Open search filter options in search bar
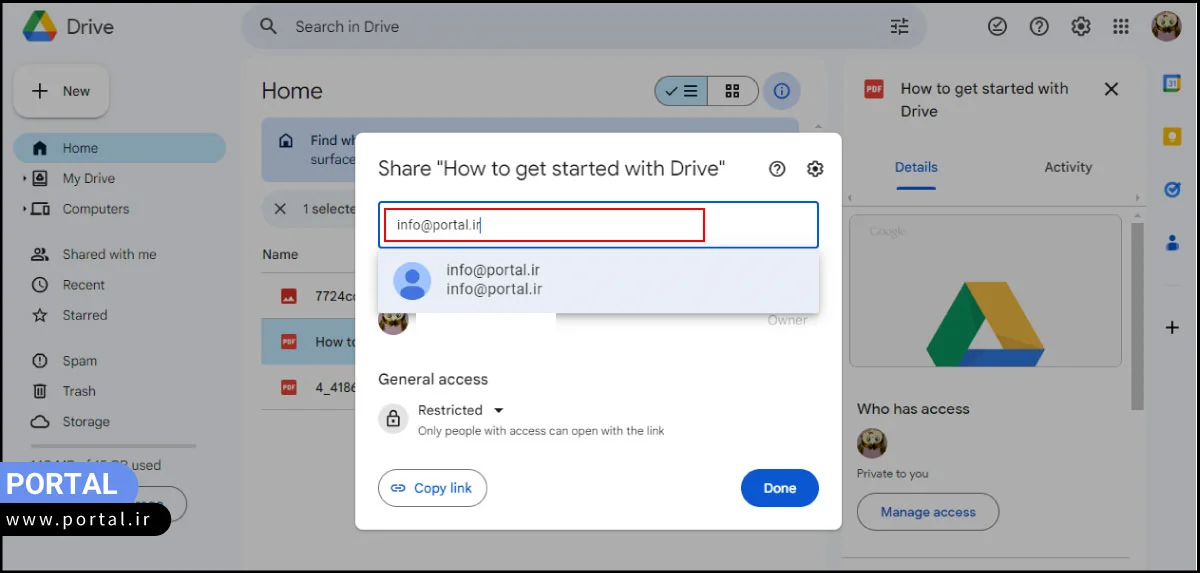Viewport: 1200px width, 573px height. point(899,27)
